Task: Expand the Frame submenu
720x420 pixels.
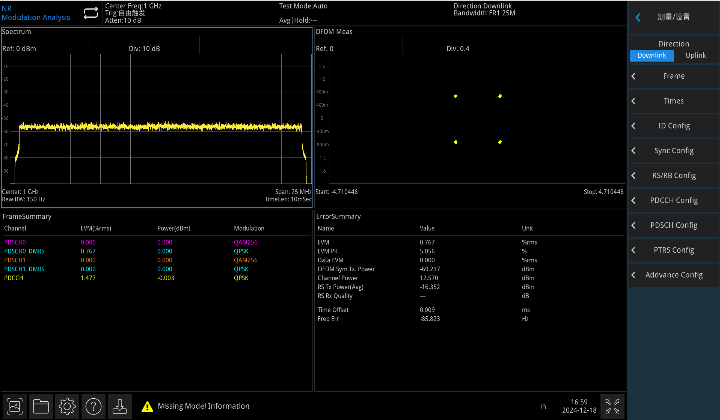Action: pos(673,76)
